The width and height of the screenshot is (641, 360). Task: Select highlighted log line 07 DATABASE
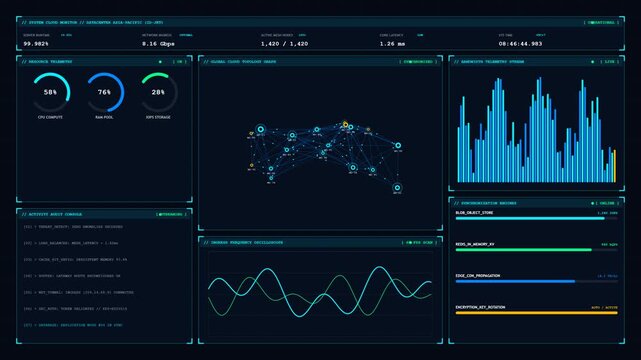pos(73,325)
